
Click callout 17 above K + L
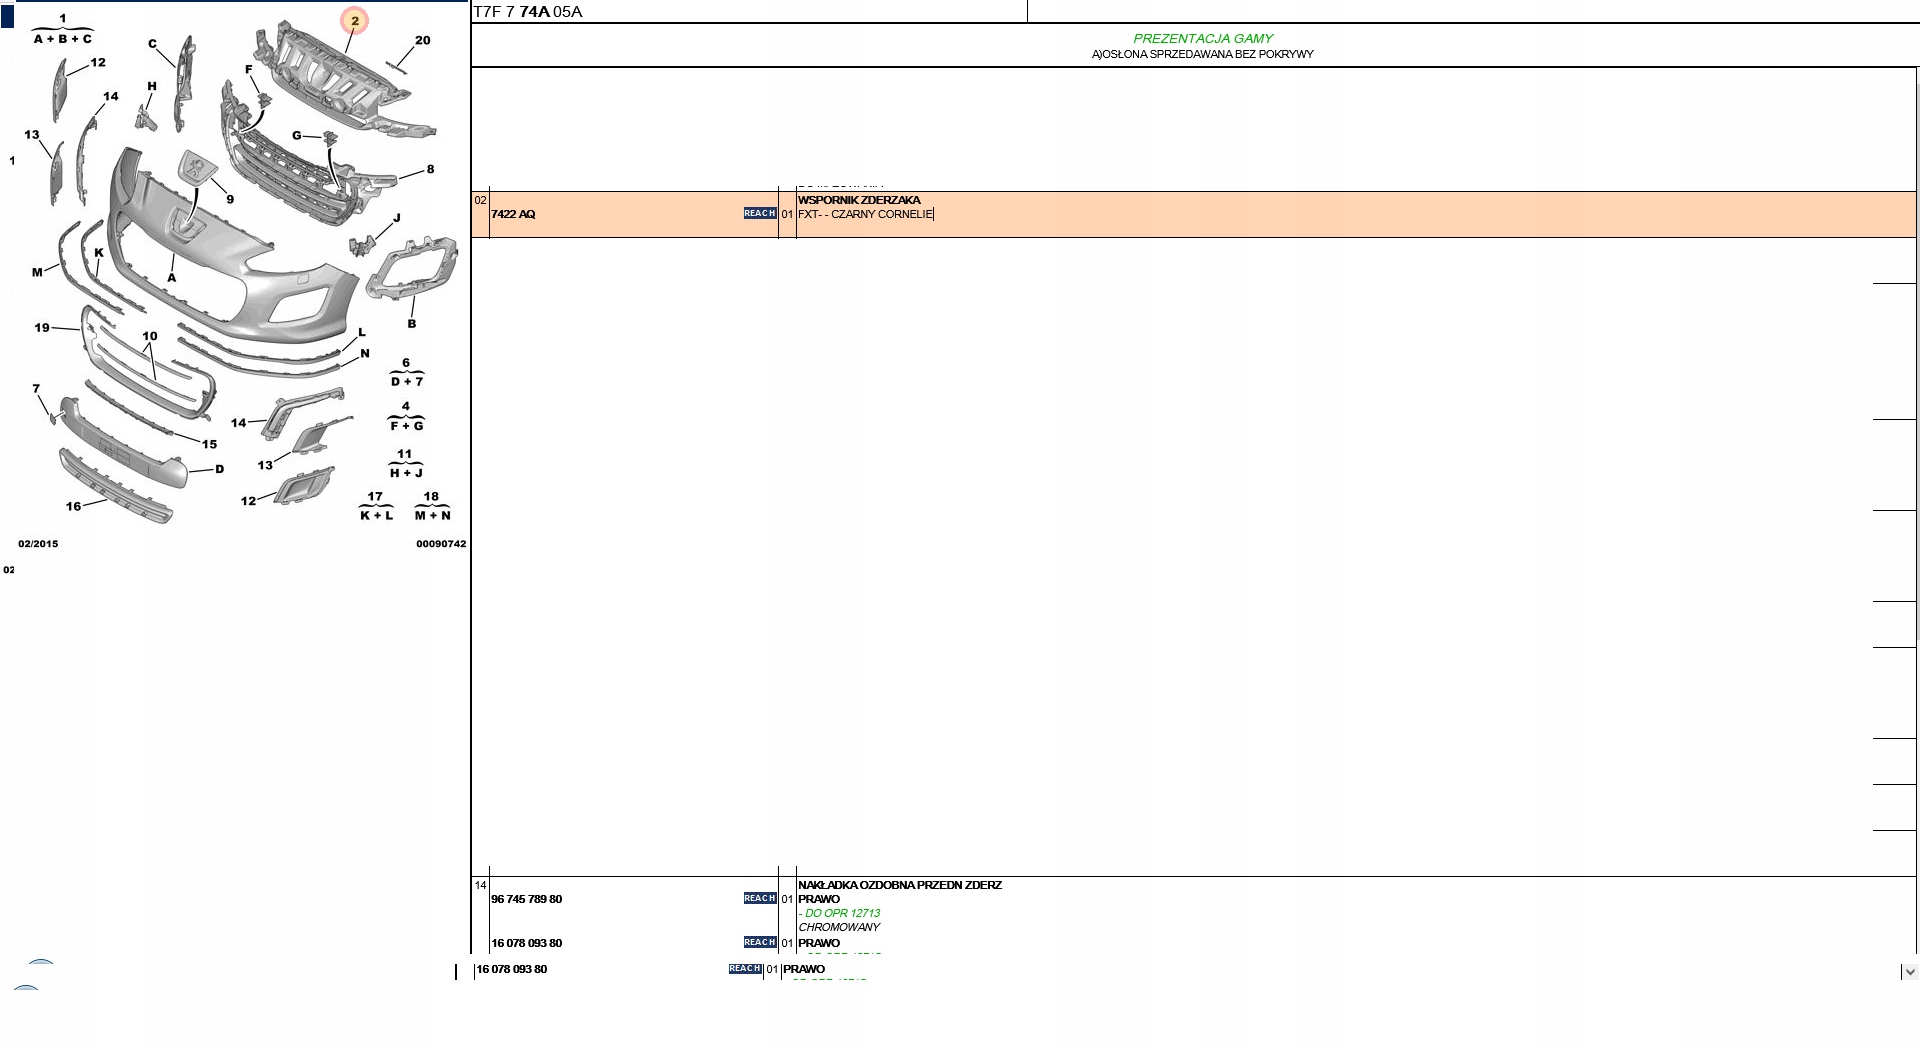tap(375, 496)
